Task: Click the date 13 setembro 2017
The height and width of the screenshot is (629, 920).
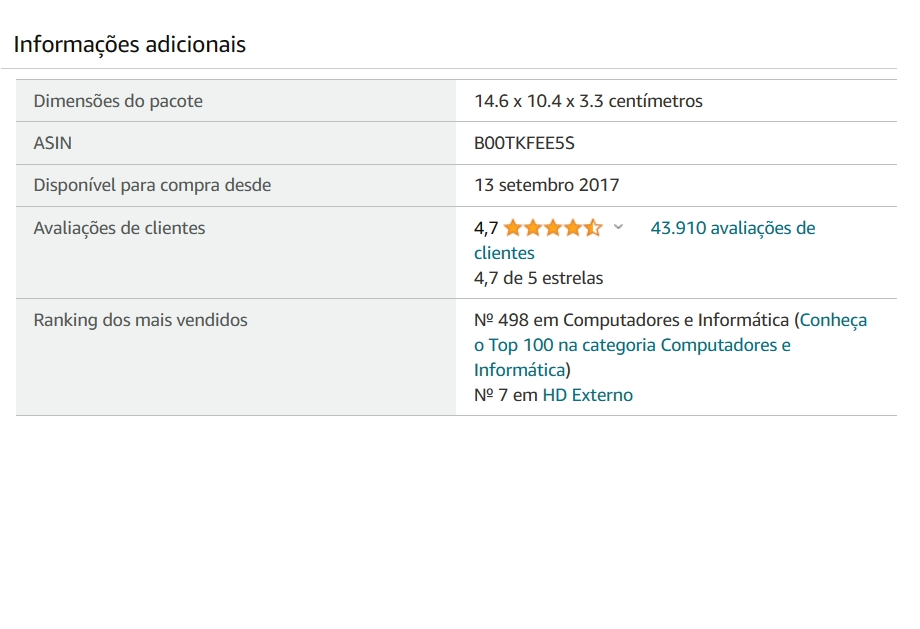Action: click(x=546, y=185)
